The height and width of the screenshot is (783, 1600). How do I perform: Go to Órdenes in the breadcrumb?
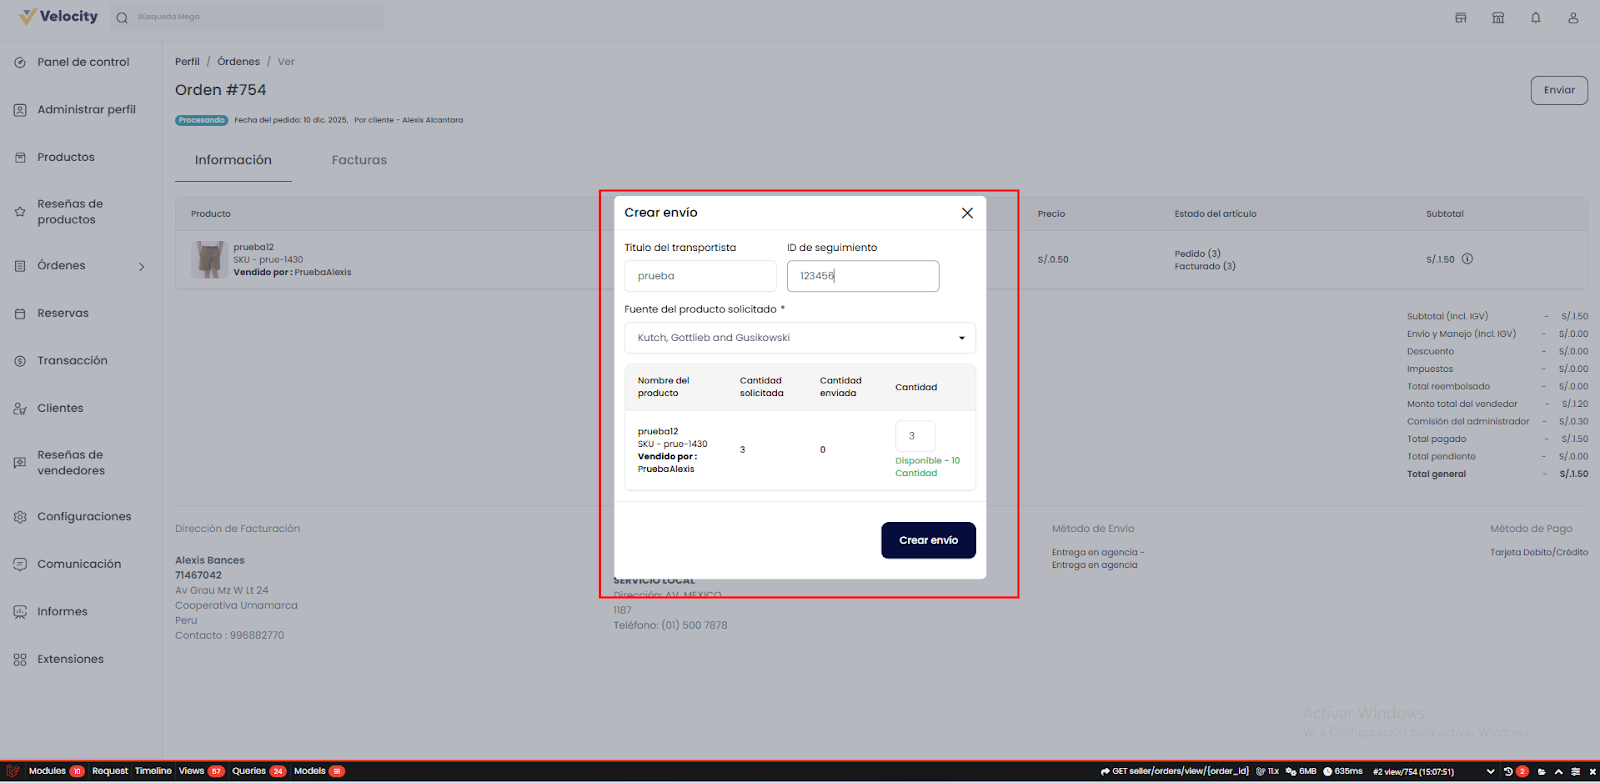pos(238,62)
